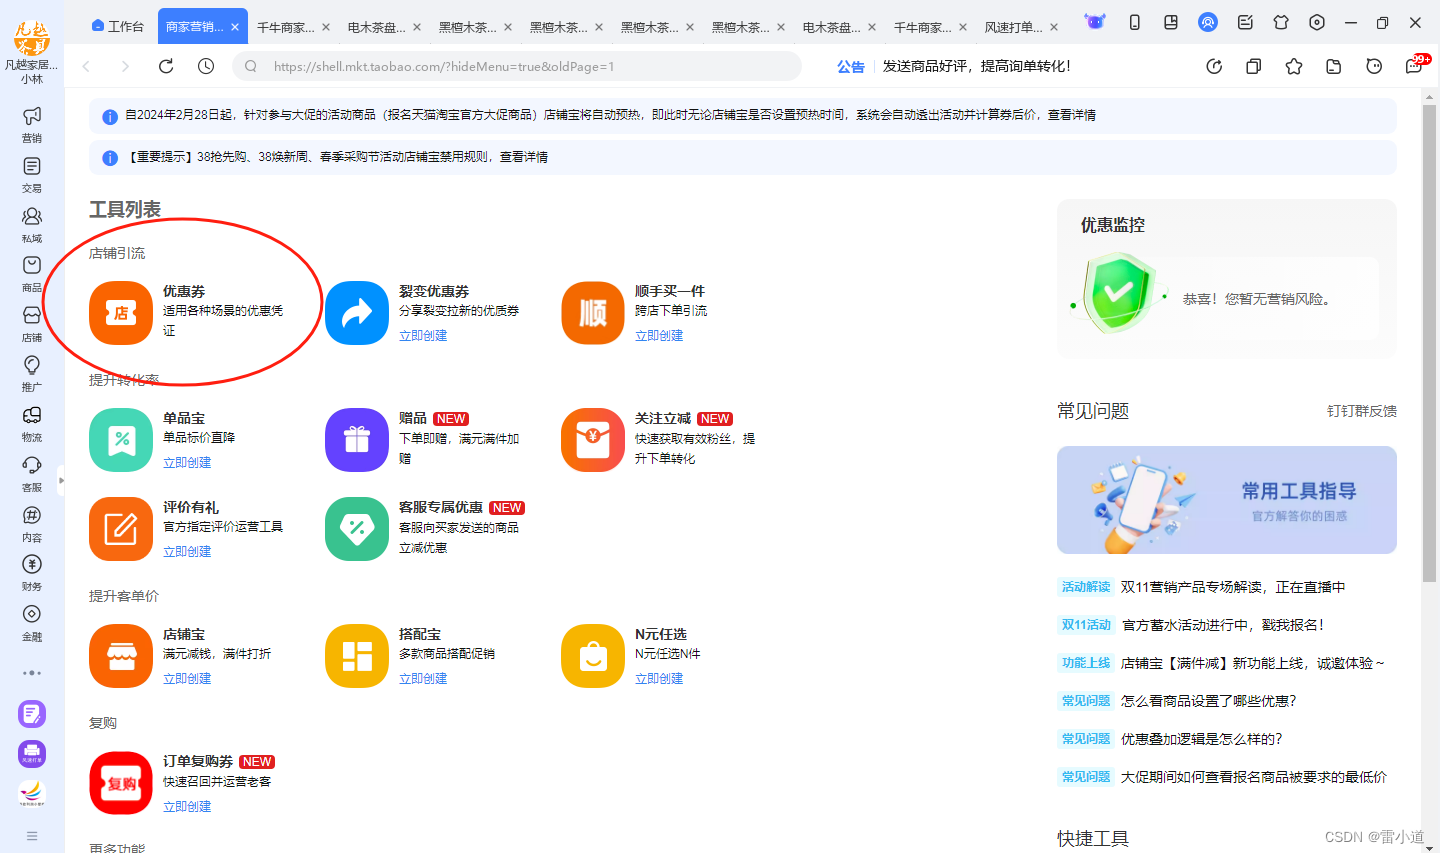Switch to the 风速打单 tab
This screenshot has height=853, width=1440.
[x=1013, y=27]
